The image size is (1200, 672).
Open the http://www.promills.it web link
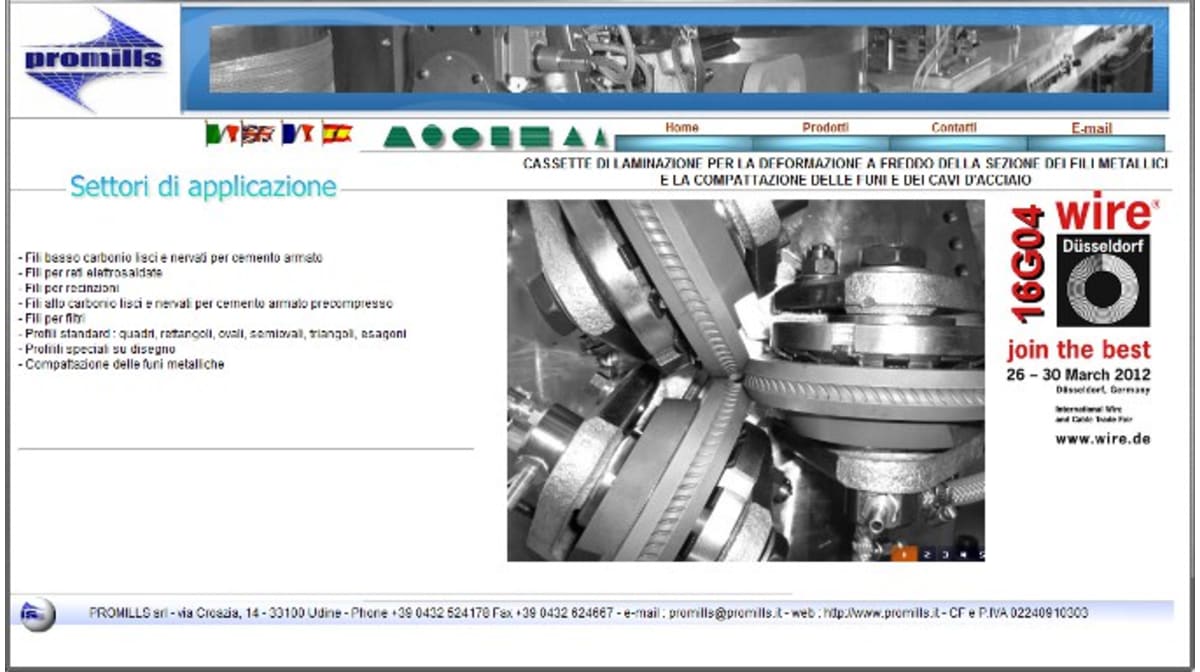pos(883,613)
